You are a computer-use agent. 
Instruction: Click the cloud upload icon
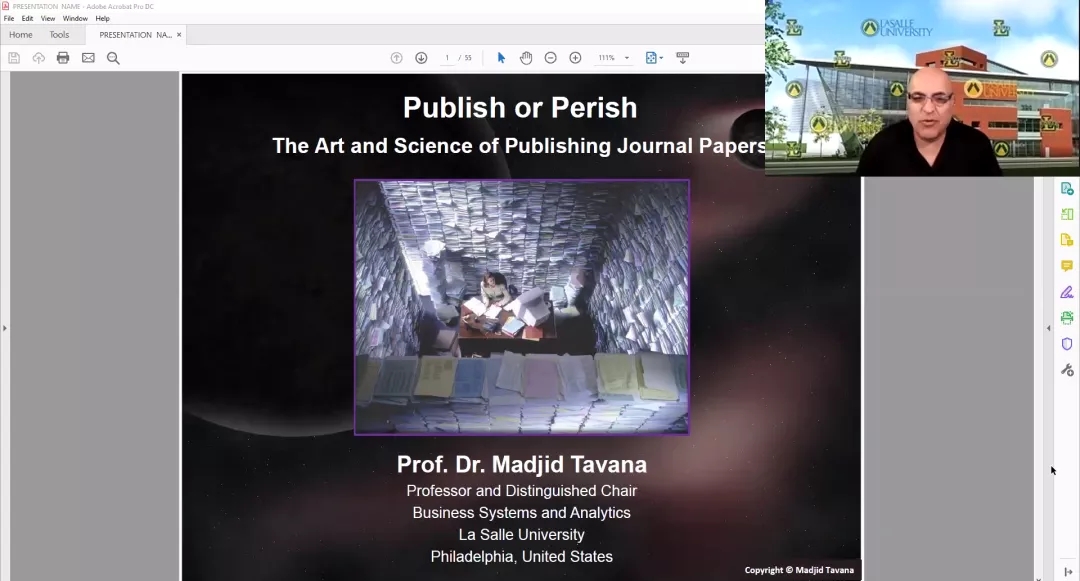(x=39, y=58)
